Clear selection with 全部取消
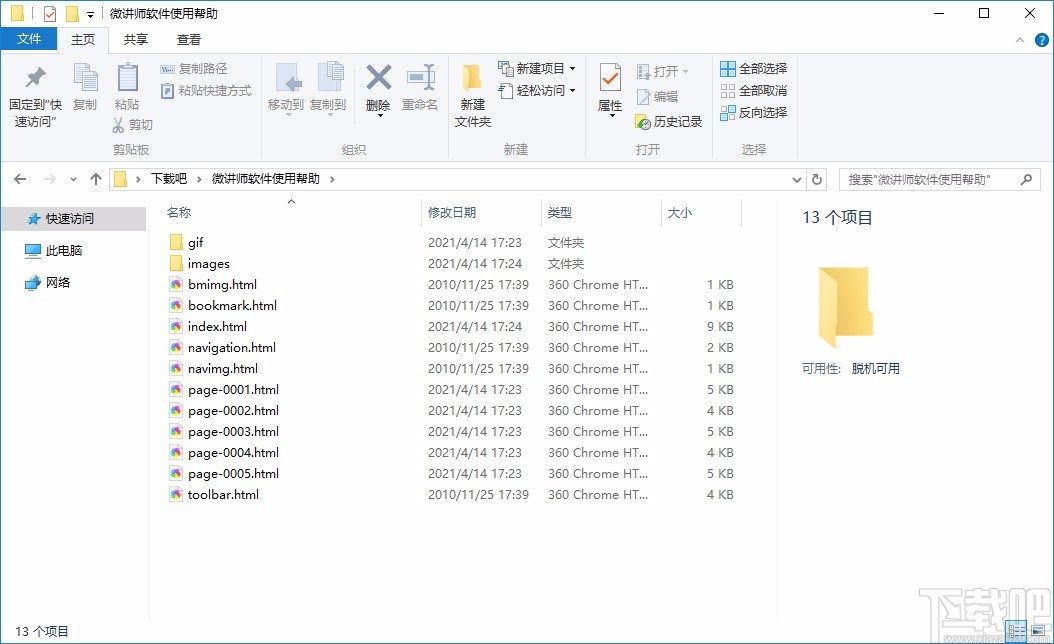1054x644 pixels. point(752,89)
